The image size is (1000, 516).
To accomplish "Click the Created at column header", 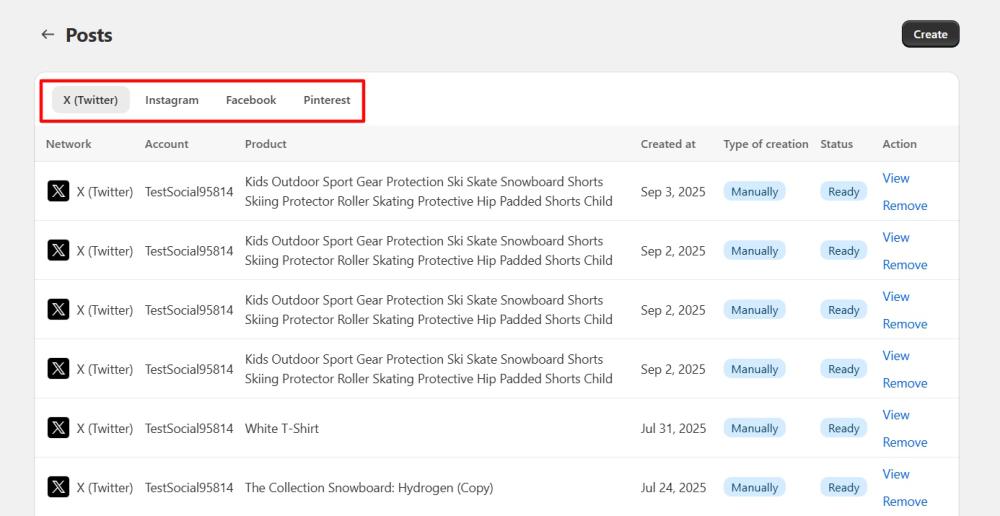I will (668, 144).
